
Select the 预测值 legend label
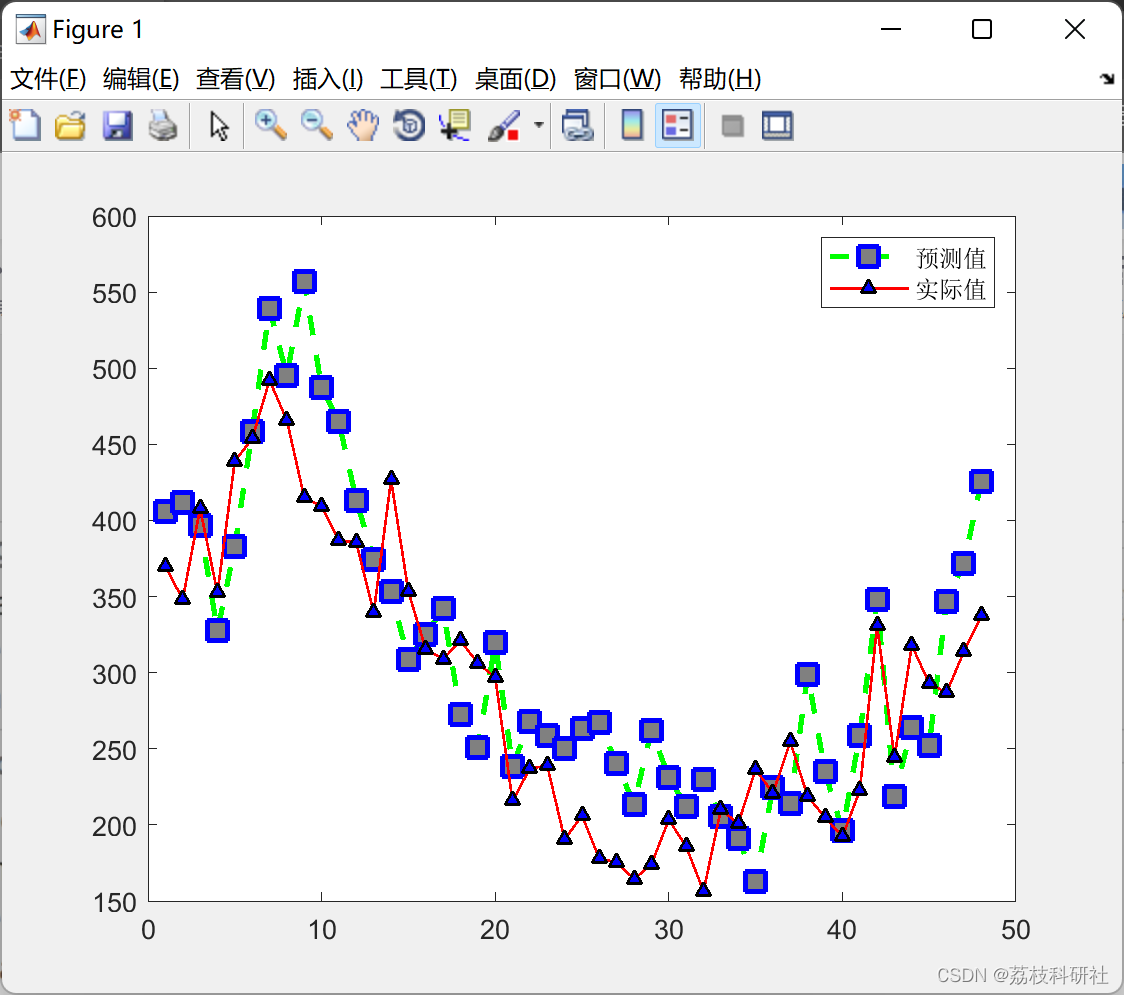pyautogui.click(x=951, y=257)
